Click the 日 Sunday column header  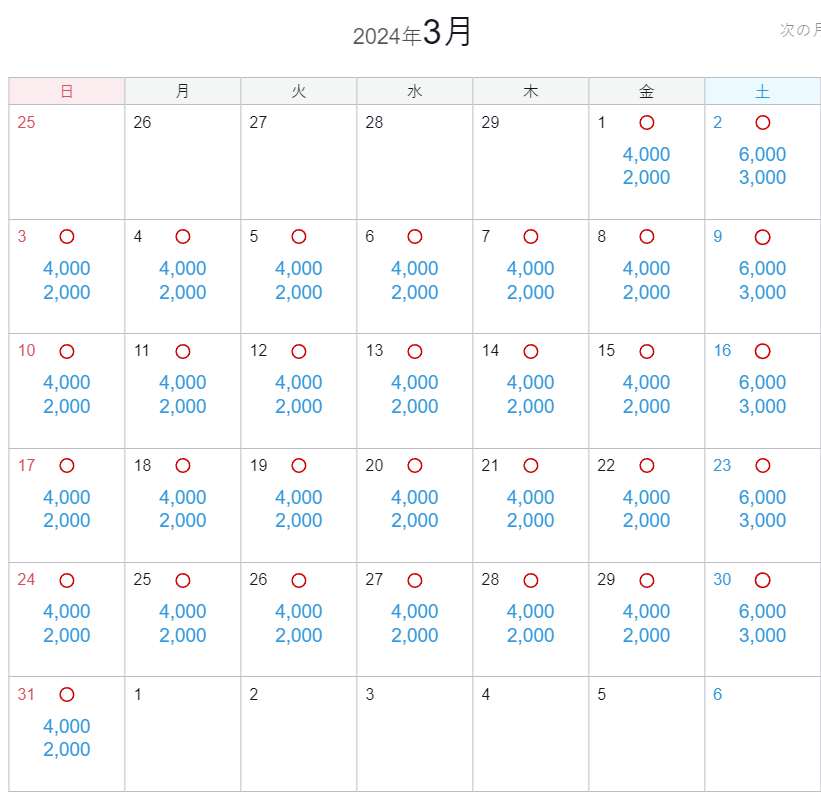click(66, 91)
